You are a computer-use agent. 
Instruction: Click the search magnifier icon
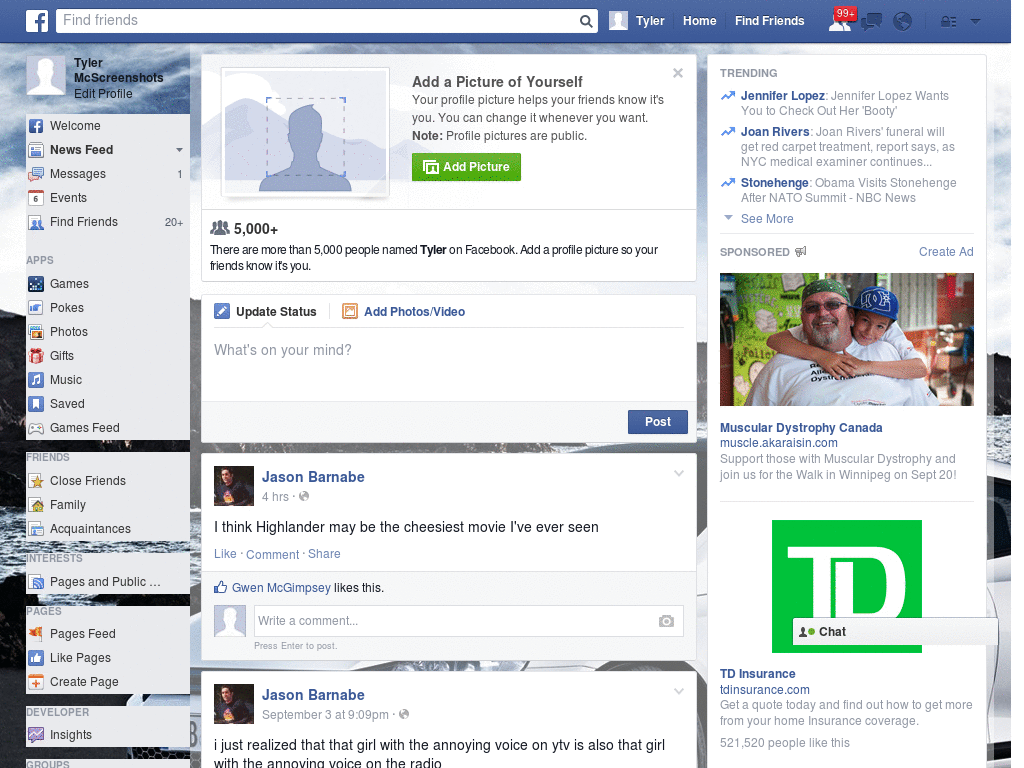[586, 21]
